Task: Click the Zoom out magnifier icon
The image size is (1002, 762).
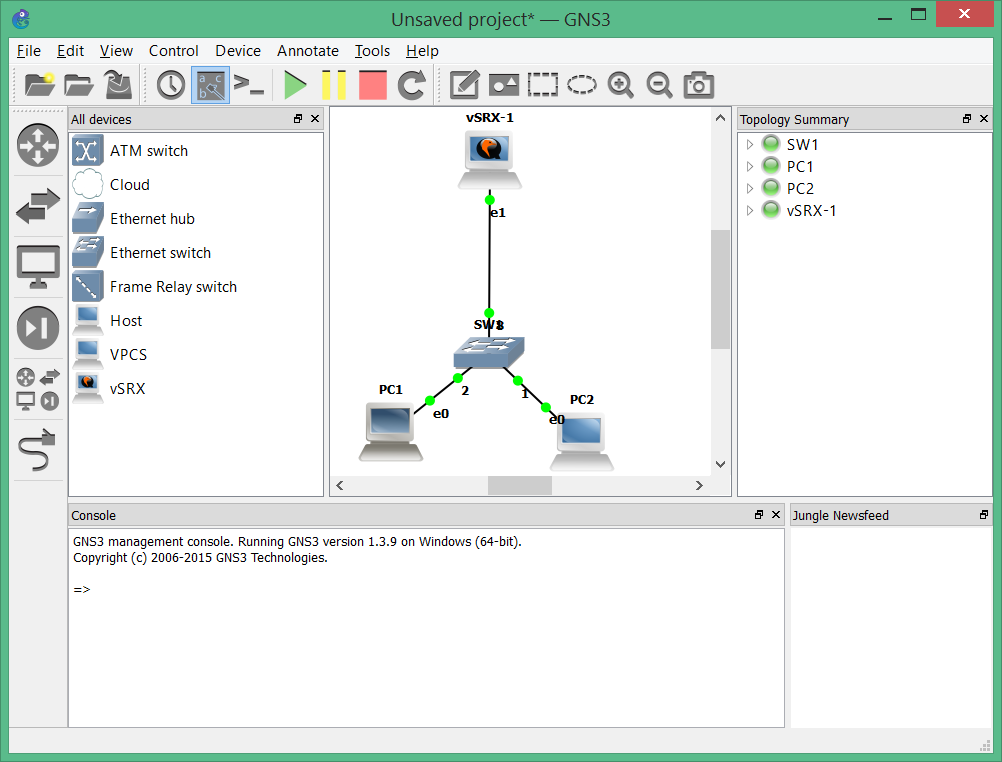Action: pos(659,84)
